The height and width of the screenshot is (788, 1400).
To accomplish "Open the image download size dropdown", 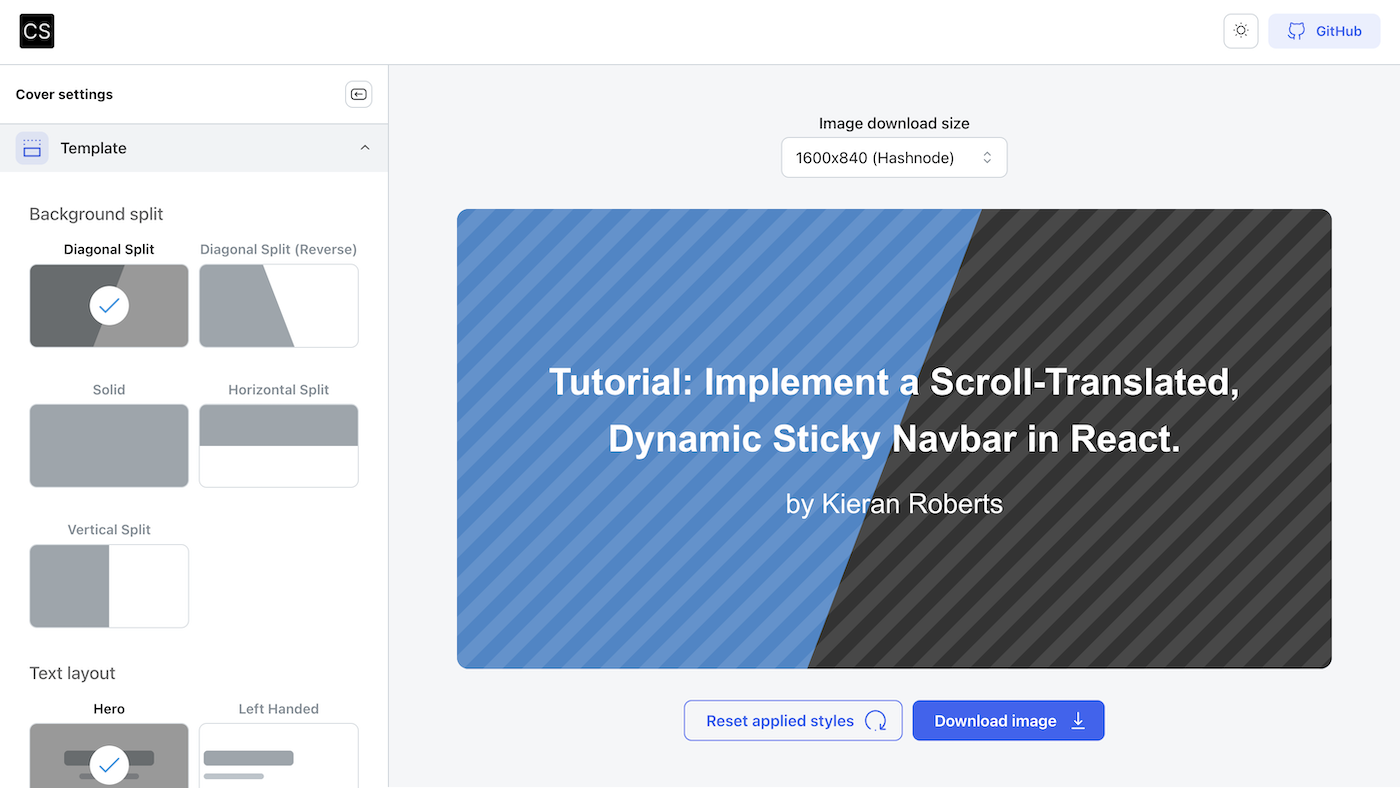I will pos(894,158).
